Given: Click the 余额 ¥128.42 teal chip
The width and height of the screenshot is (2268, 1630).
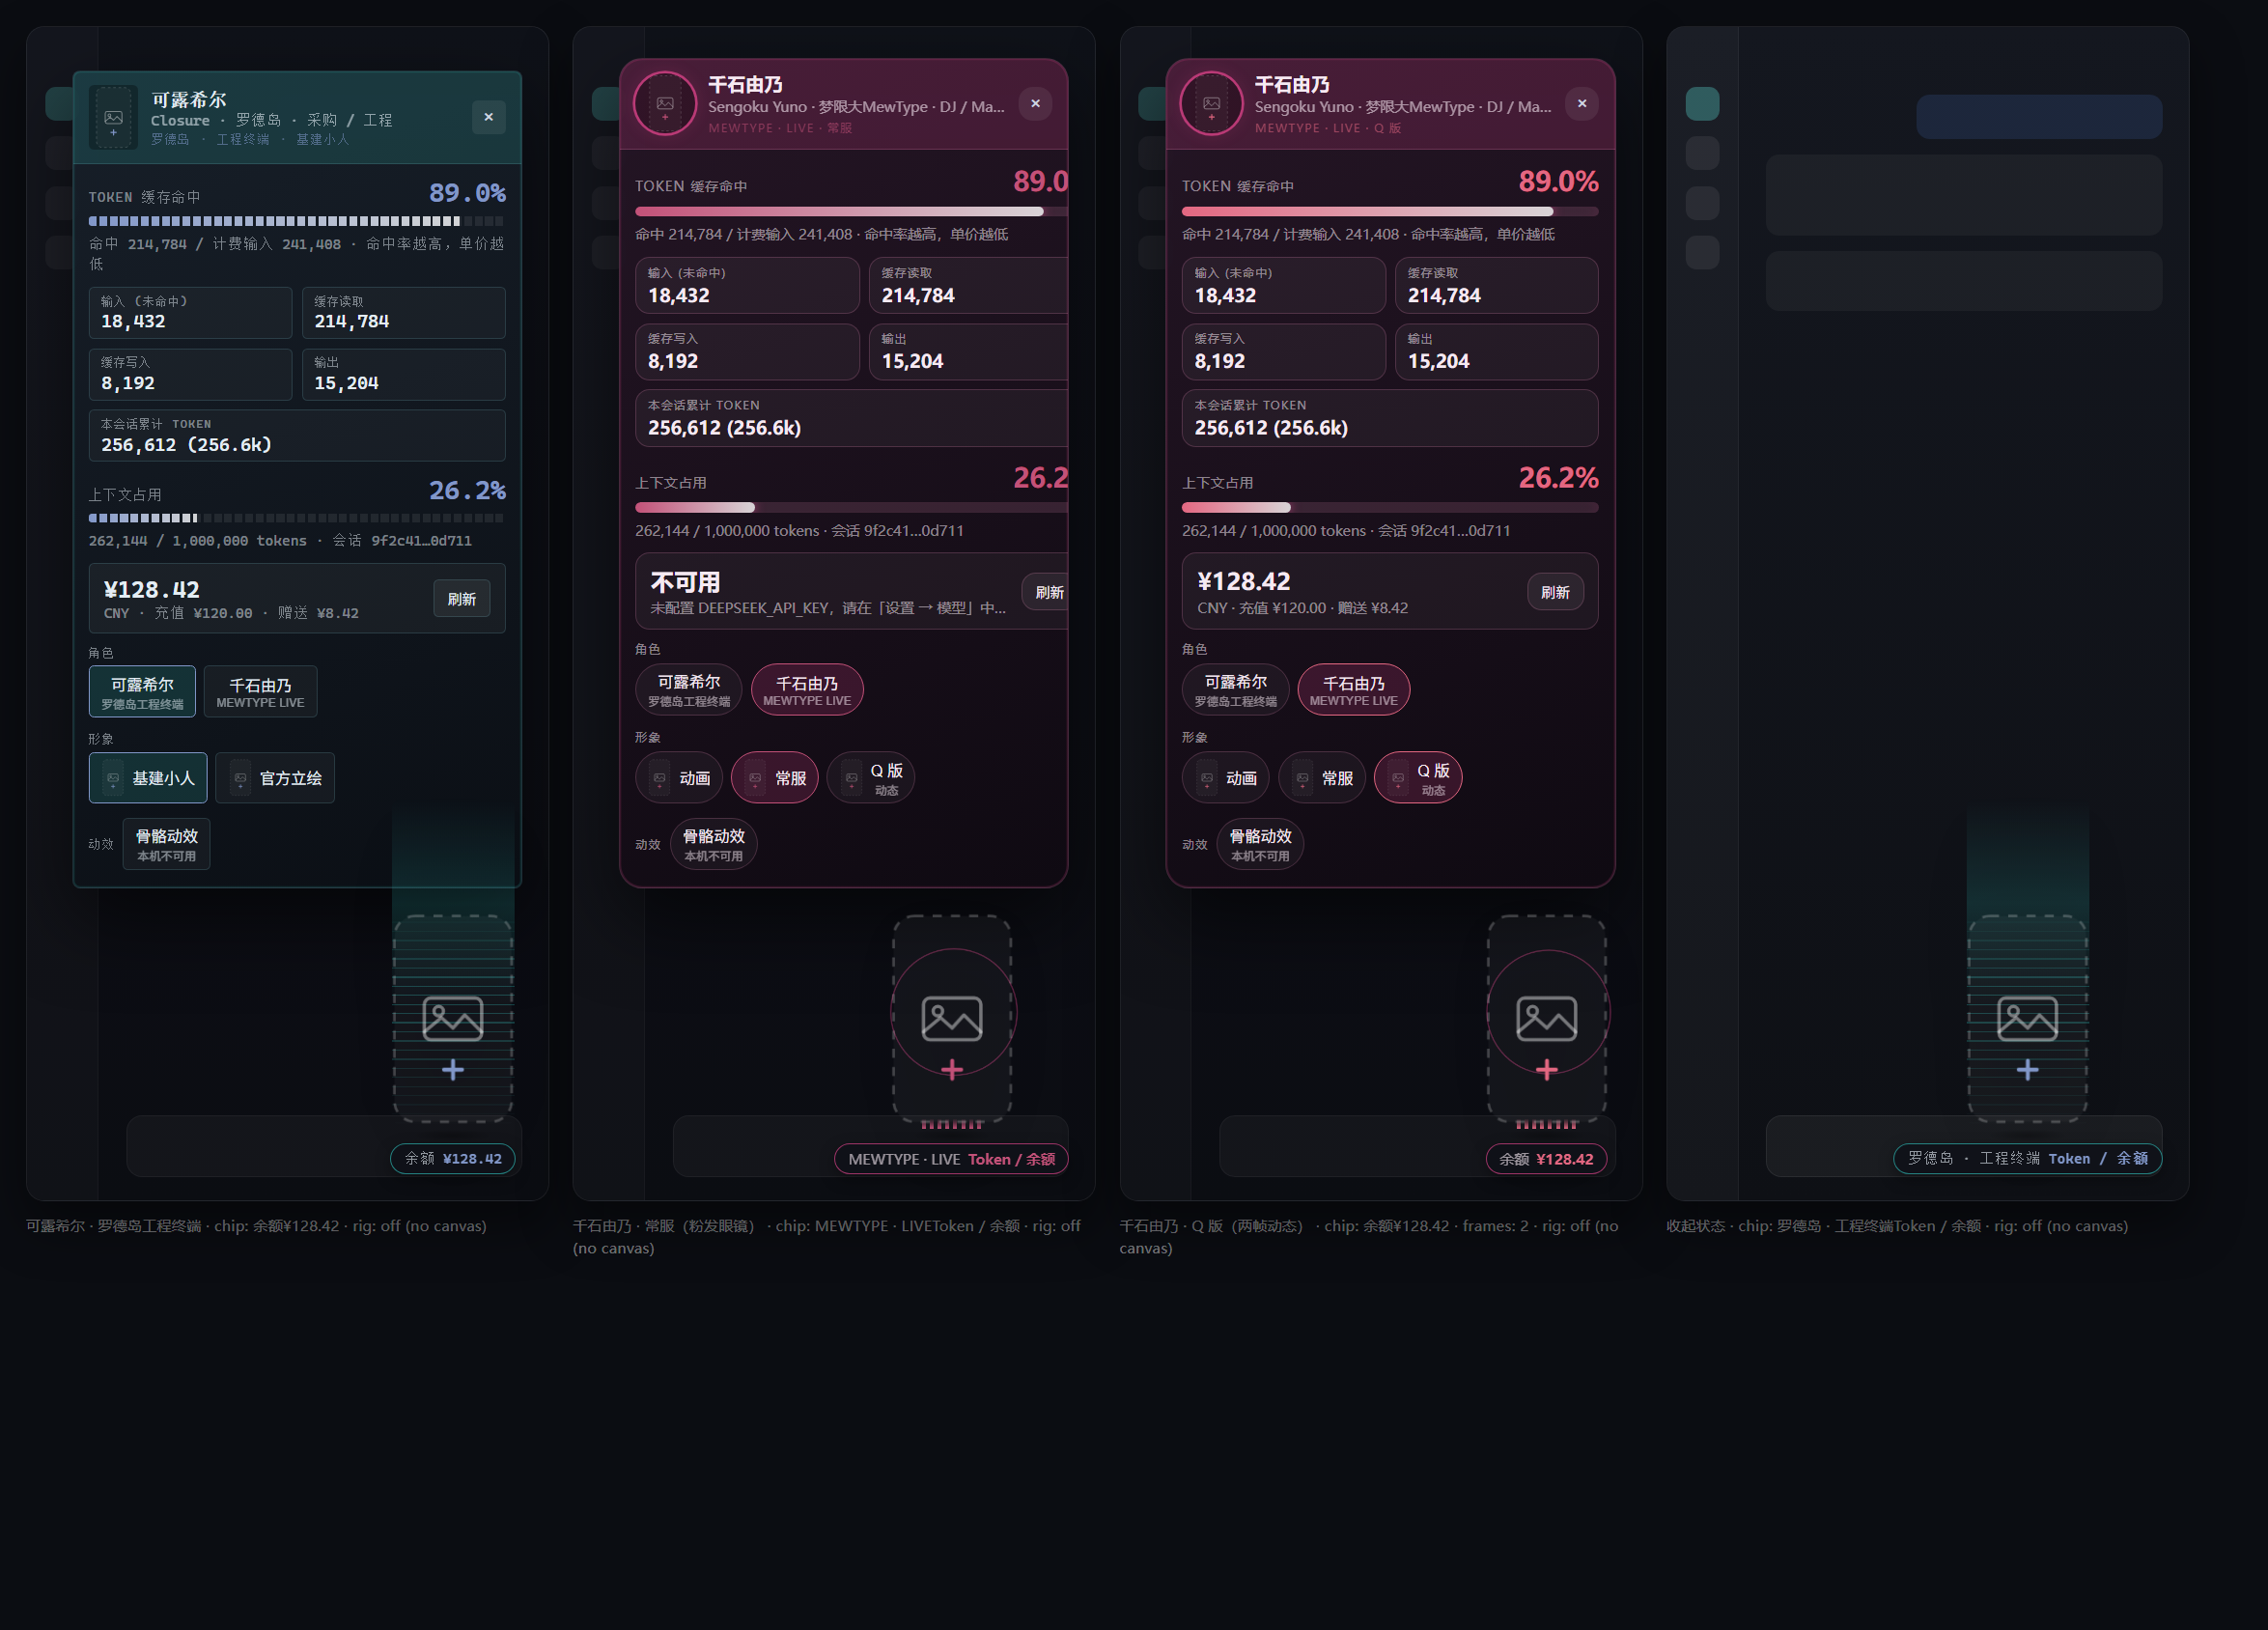Looking at the screenshot, I should (453, 1158).
